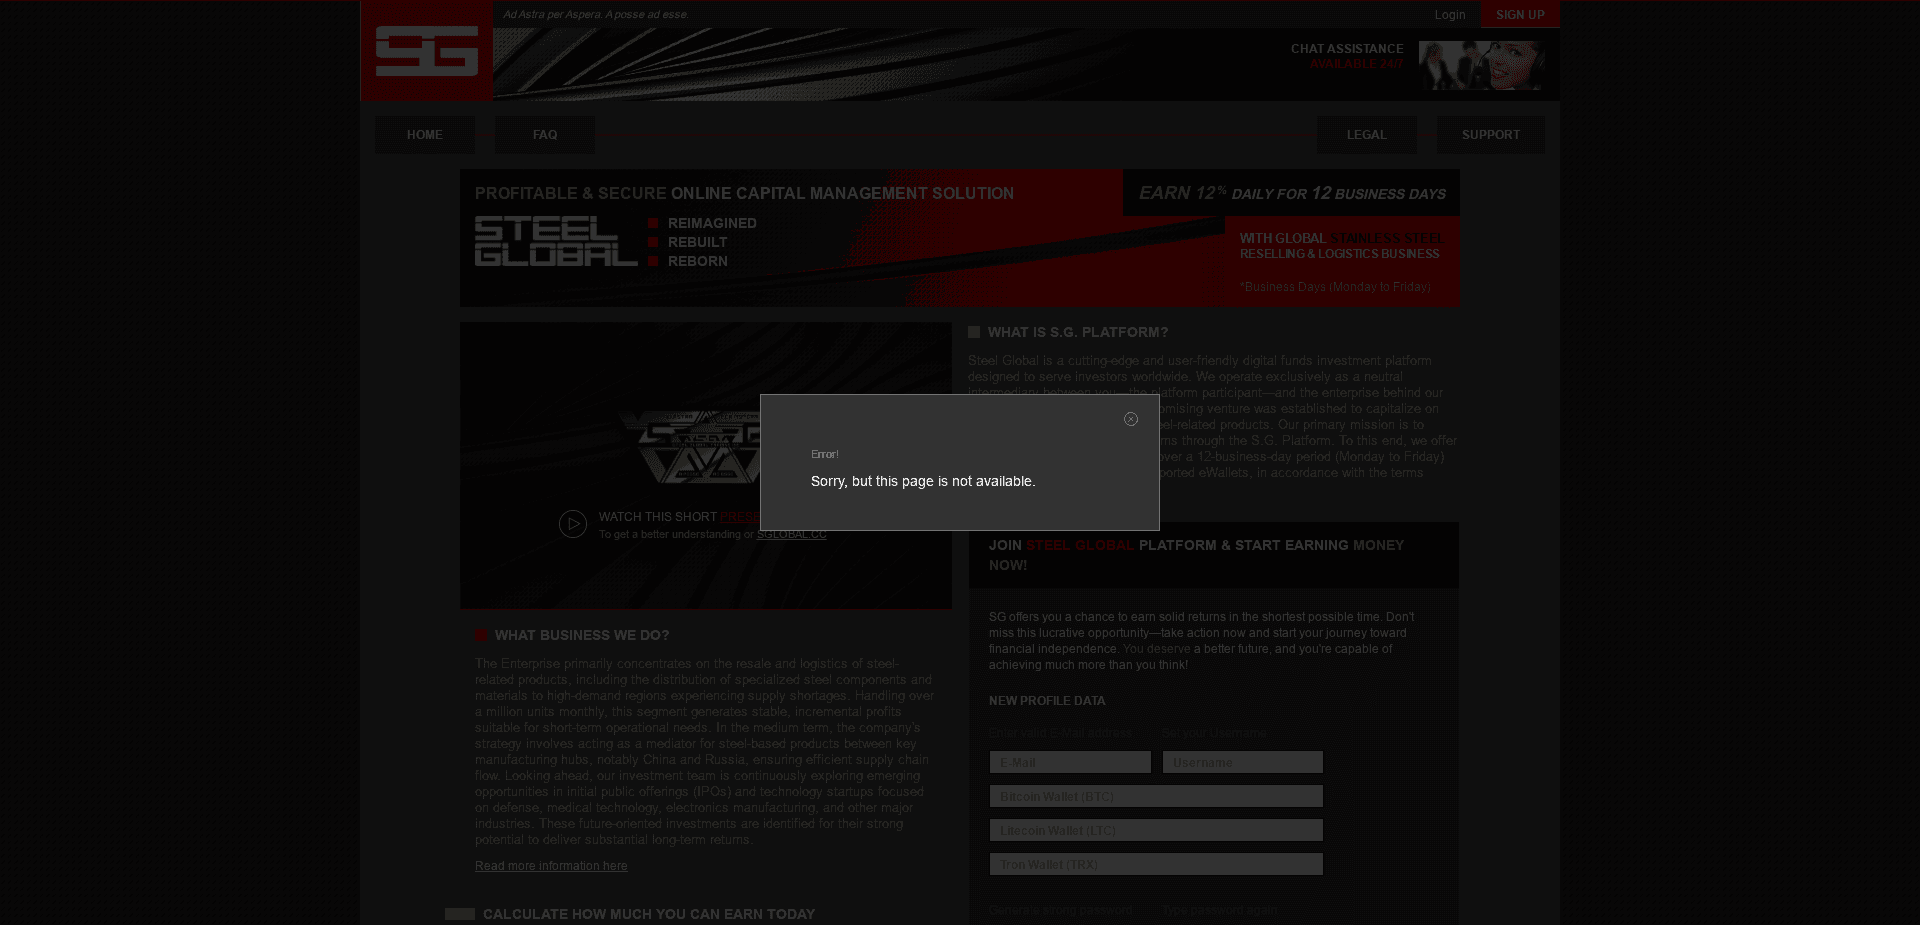Open the SUPPORT section
Image resolution: width=1920 pixels, height=925 pixels.
tap(1490, 134)
